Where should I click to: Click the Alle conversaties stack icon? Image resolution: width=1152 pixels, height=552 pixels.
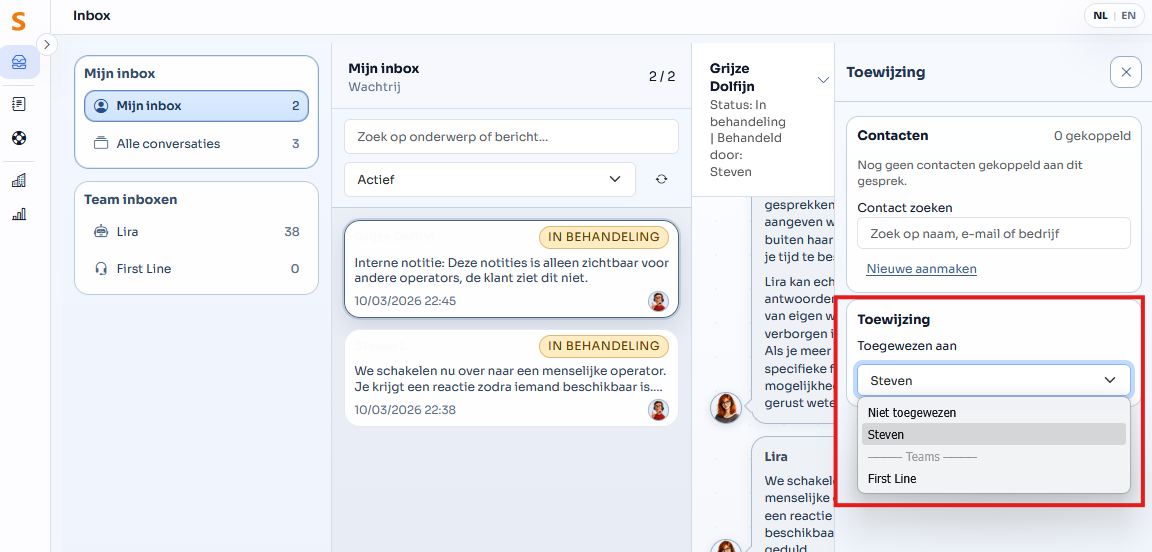click(101, 143)
